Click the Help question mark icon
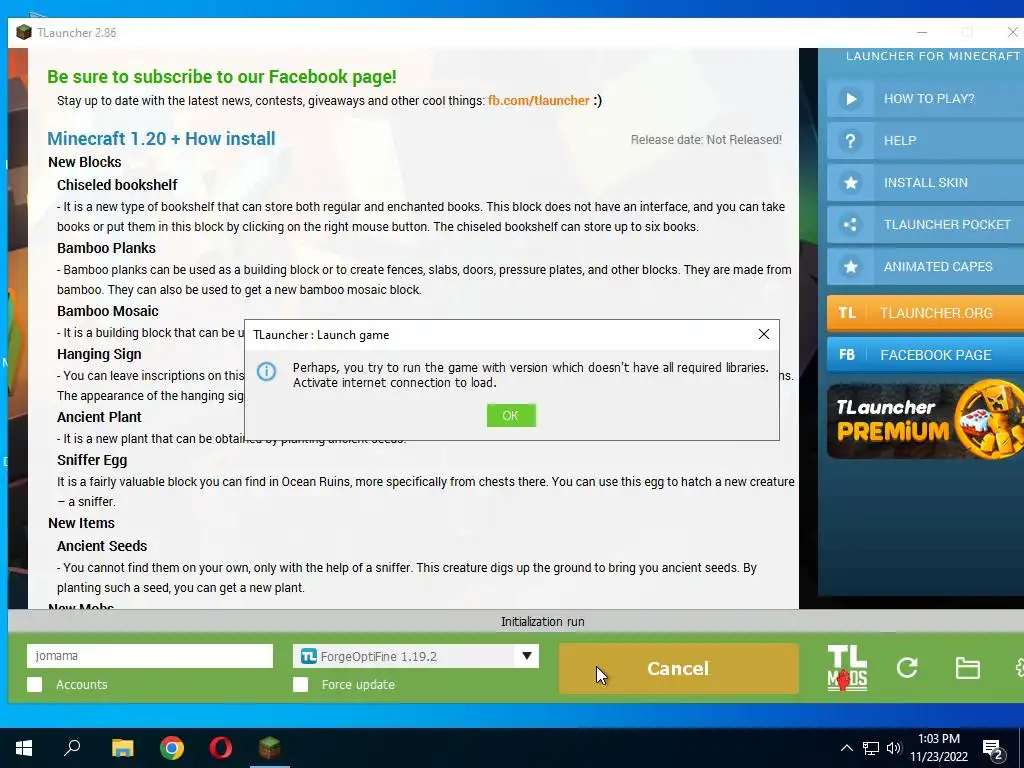1024x768 pixels. pyautogui.click(x=850, y=140)
